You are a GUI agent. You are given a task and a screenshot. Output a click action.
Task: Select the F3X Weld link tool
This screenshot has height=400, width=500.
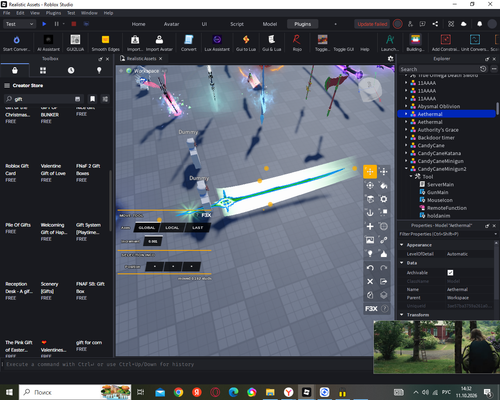(384, 240)
